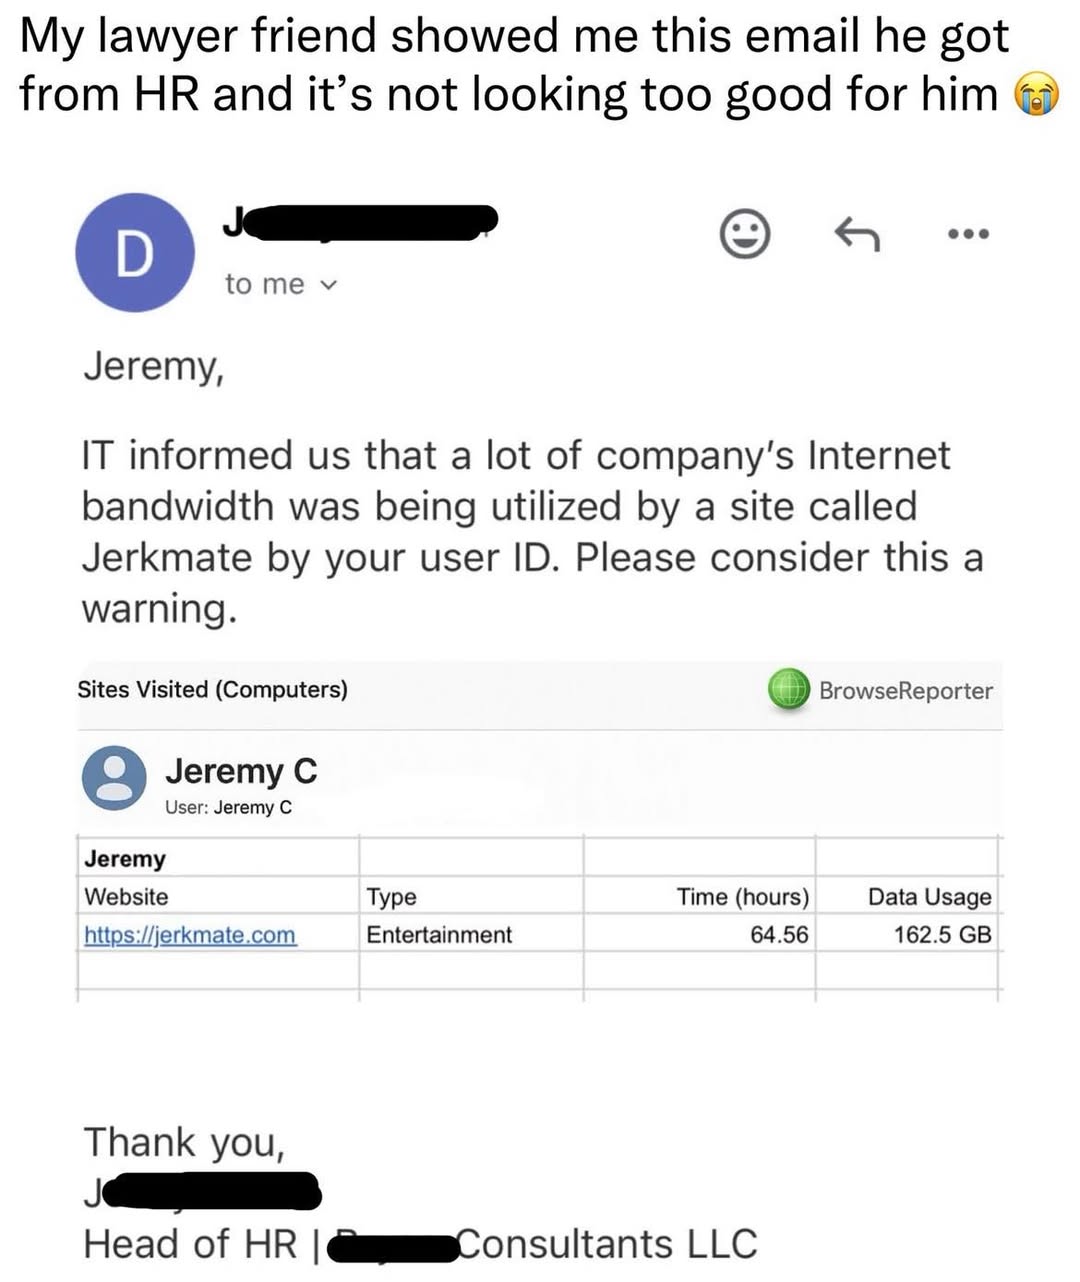Select the 64.56 hours cell
Viewport: 1080px width, 1282px height.
point(779,935)
